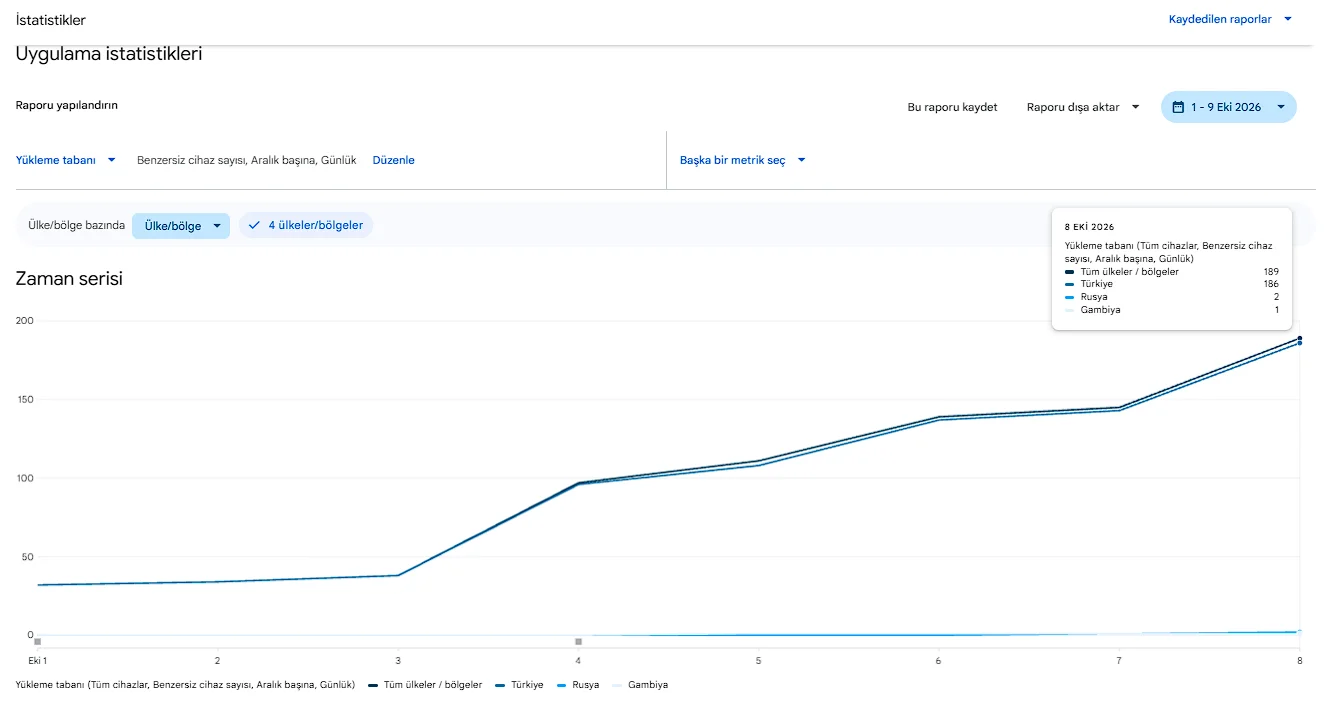1334x715 pixels.
Task: Click the 50 y-axis label
Action: pyautogui.click(x=28, y=557)
